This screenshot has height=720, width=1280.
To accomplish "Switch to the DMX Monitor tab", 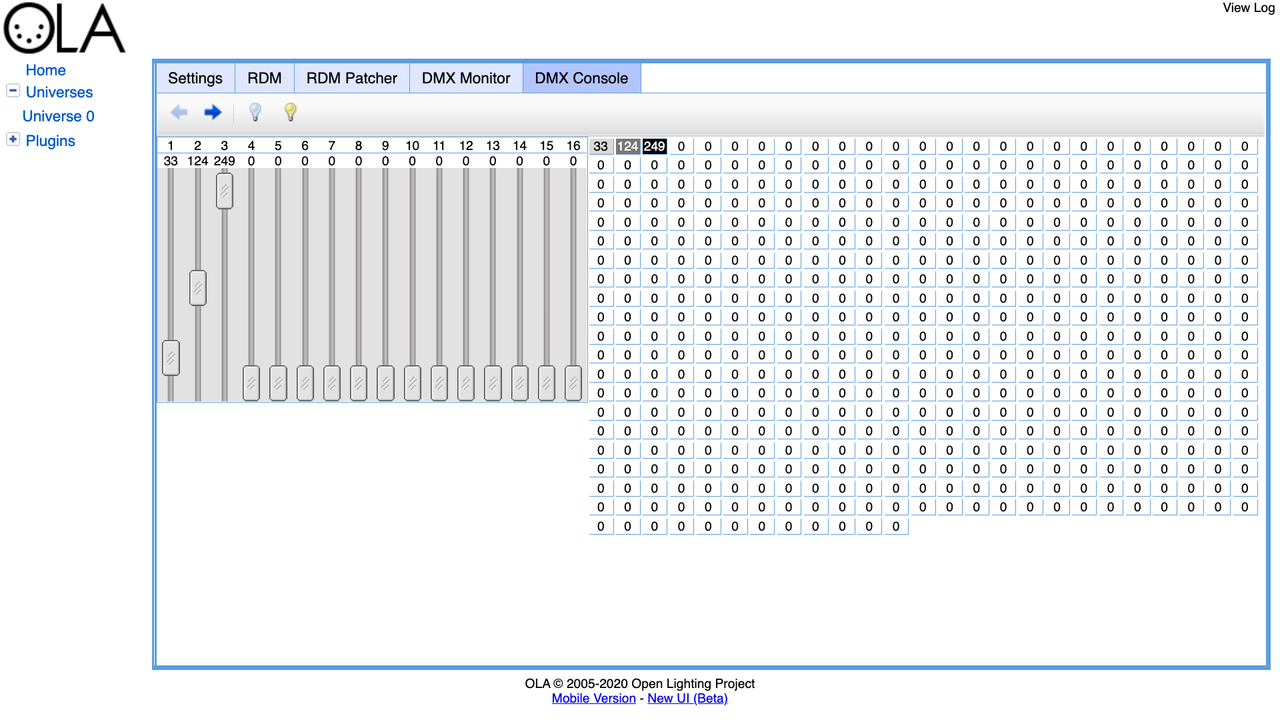I will (x=466, y=78).
